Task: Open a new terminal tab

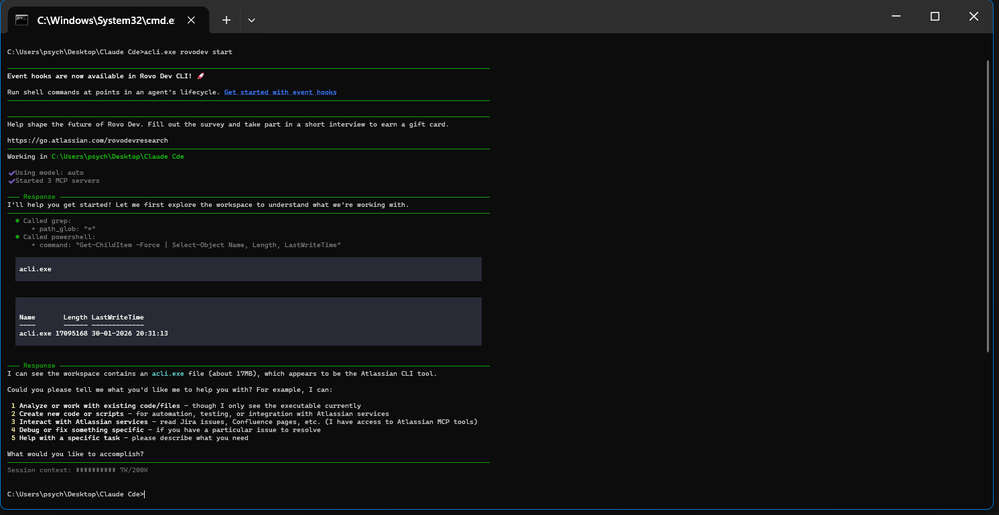Action: 226,20
